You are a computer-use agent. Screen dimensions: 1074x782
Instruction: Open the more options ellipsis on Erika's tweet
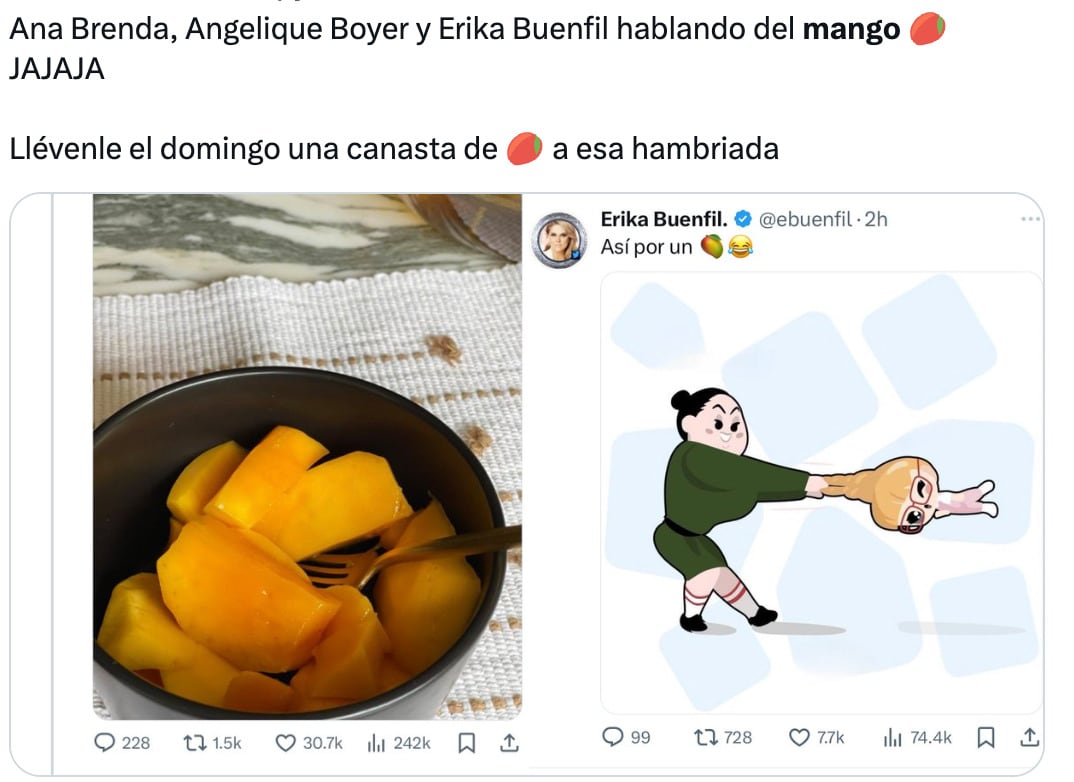click(x=1031, y=219)
